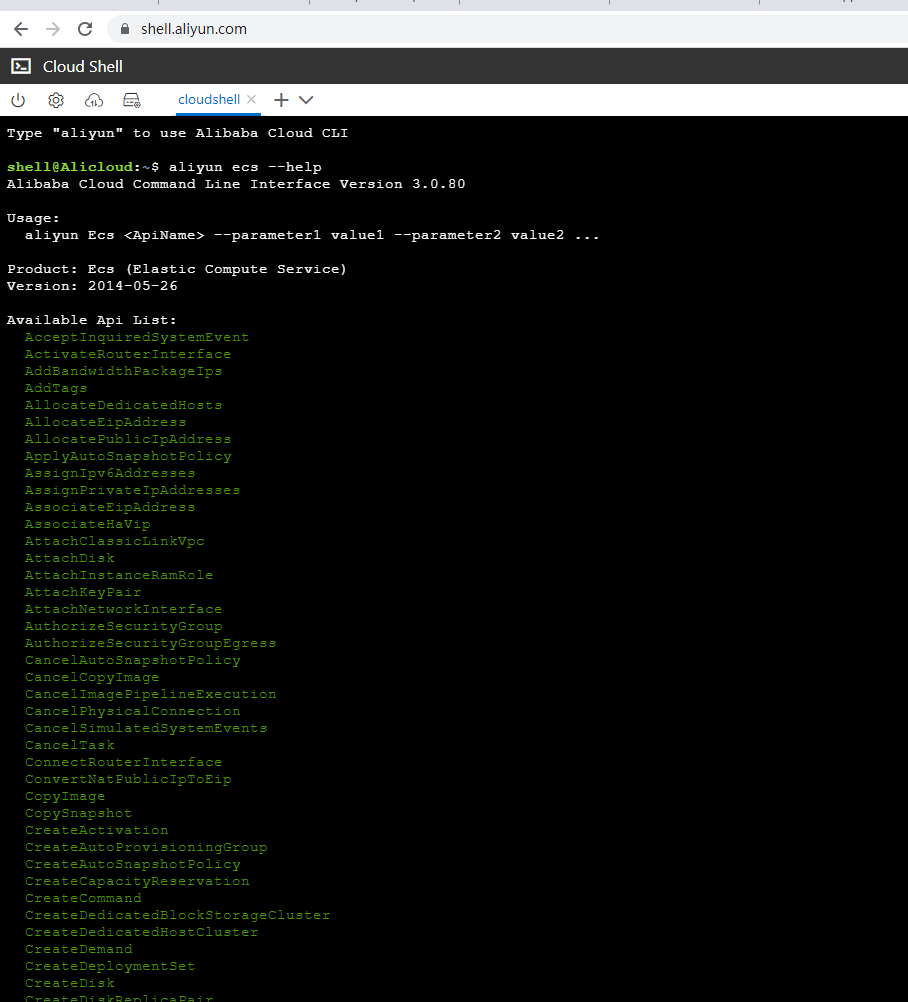This screenshot has width=908, height=1002.
Task: Click CreateAutoSnapshotPolicy entry
Action: (x=132, y=864)
